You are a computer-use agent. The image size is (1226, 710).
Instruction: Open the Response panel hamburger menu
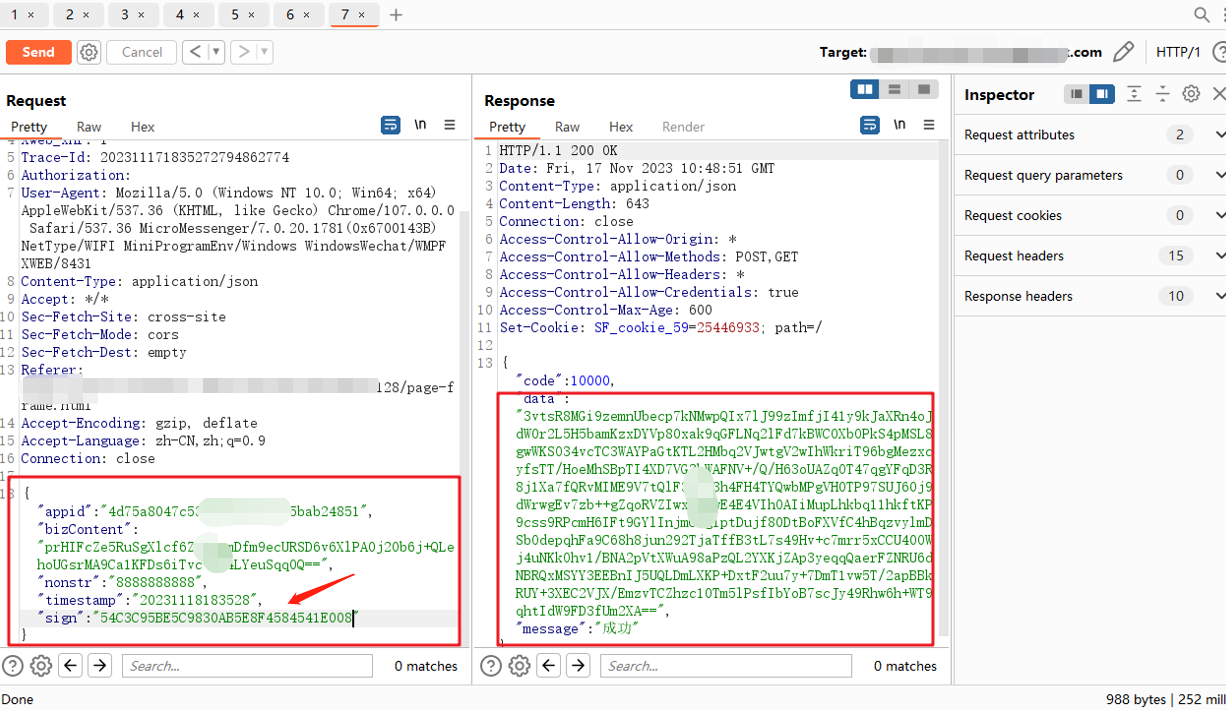pyautogui.click(x=929, y=125)
